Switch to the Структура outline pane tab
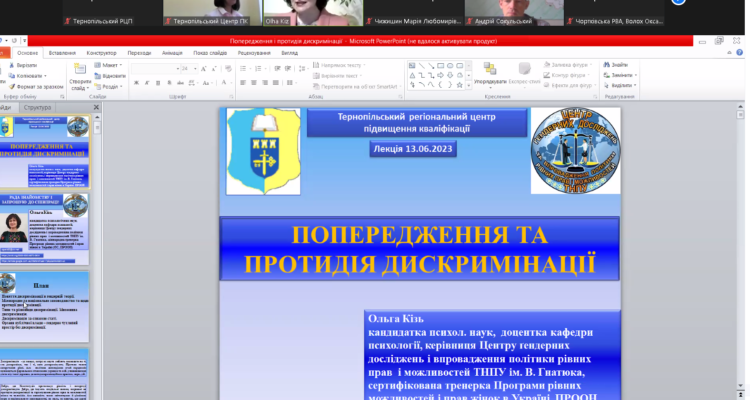The image size is (750, 400). (37, 108)
